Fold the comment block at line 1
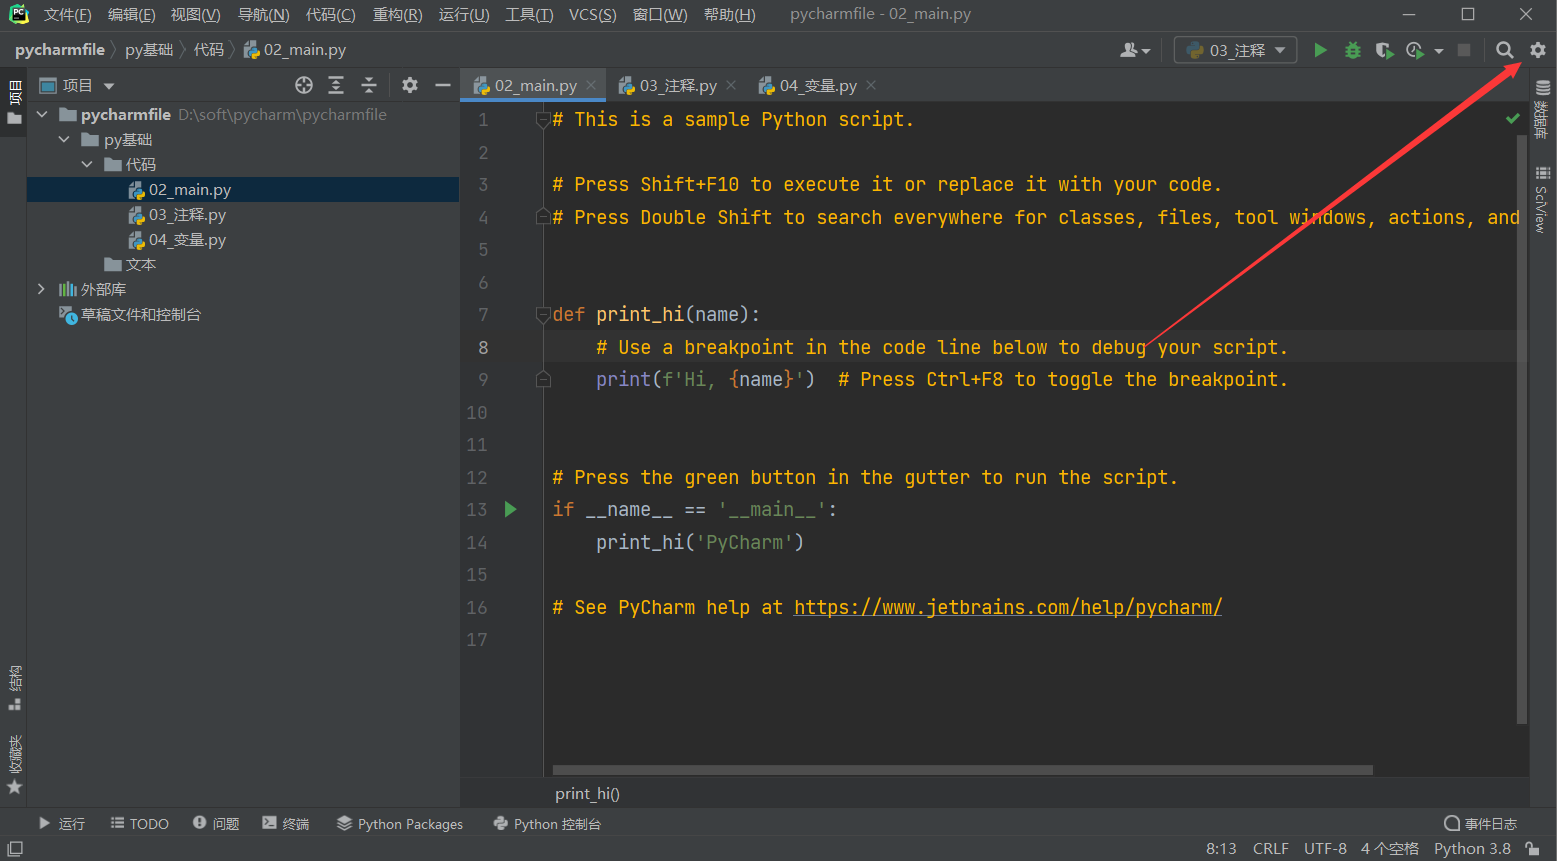Image resolution: width=1557 pixels, height=861 pixels. tap(543, 120)
